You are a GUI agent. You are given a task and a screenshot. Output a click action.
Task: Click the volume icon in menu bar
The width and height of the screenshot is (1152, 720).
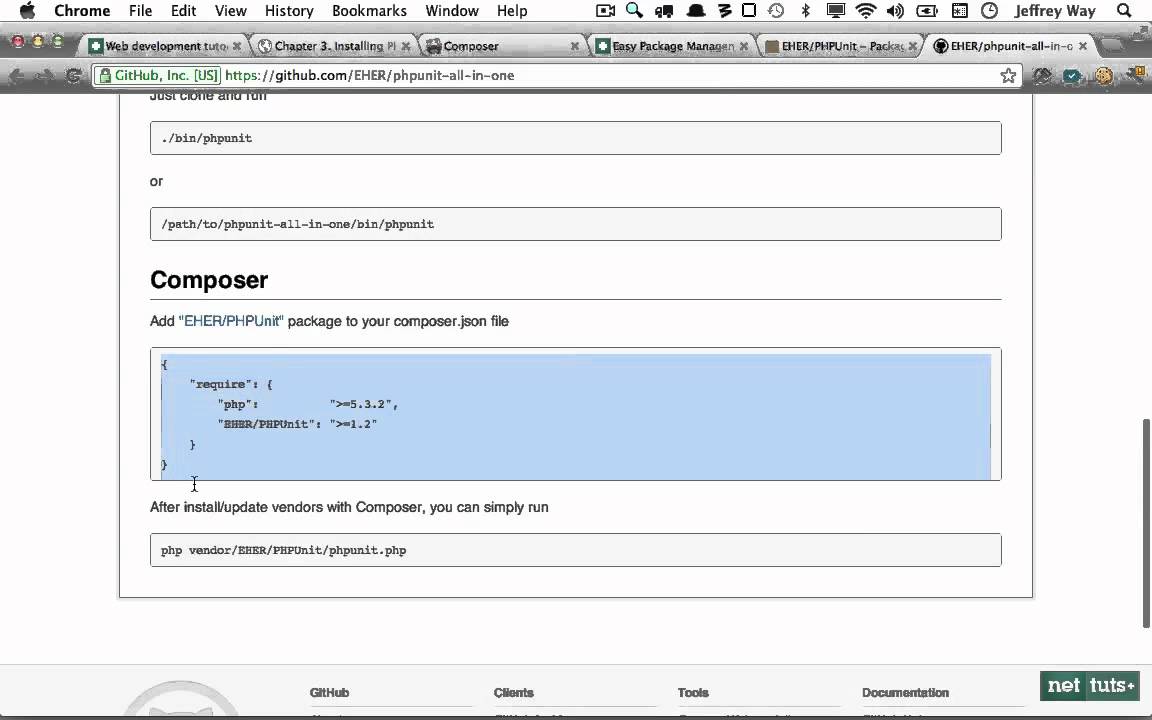coord(895,10)
